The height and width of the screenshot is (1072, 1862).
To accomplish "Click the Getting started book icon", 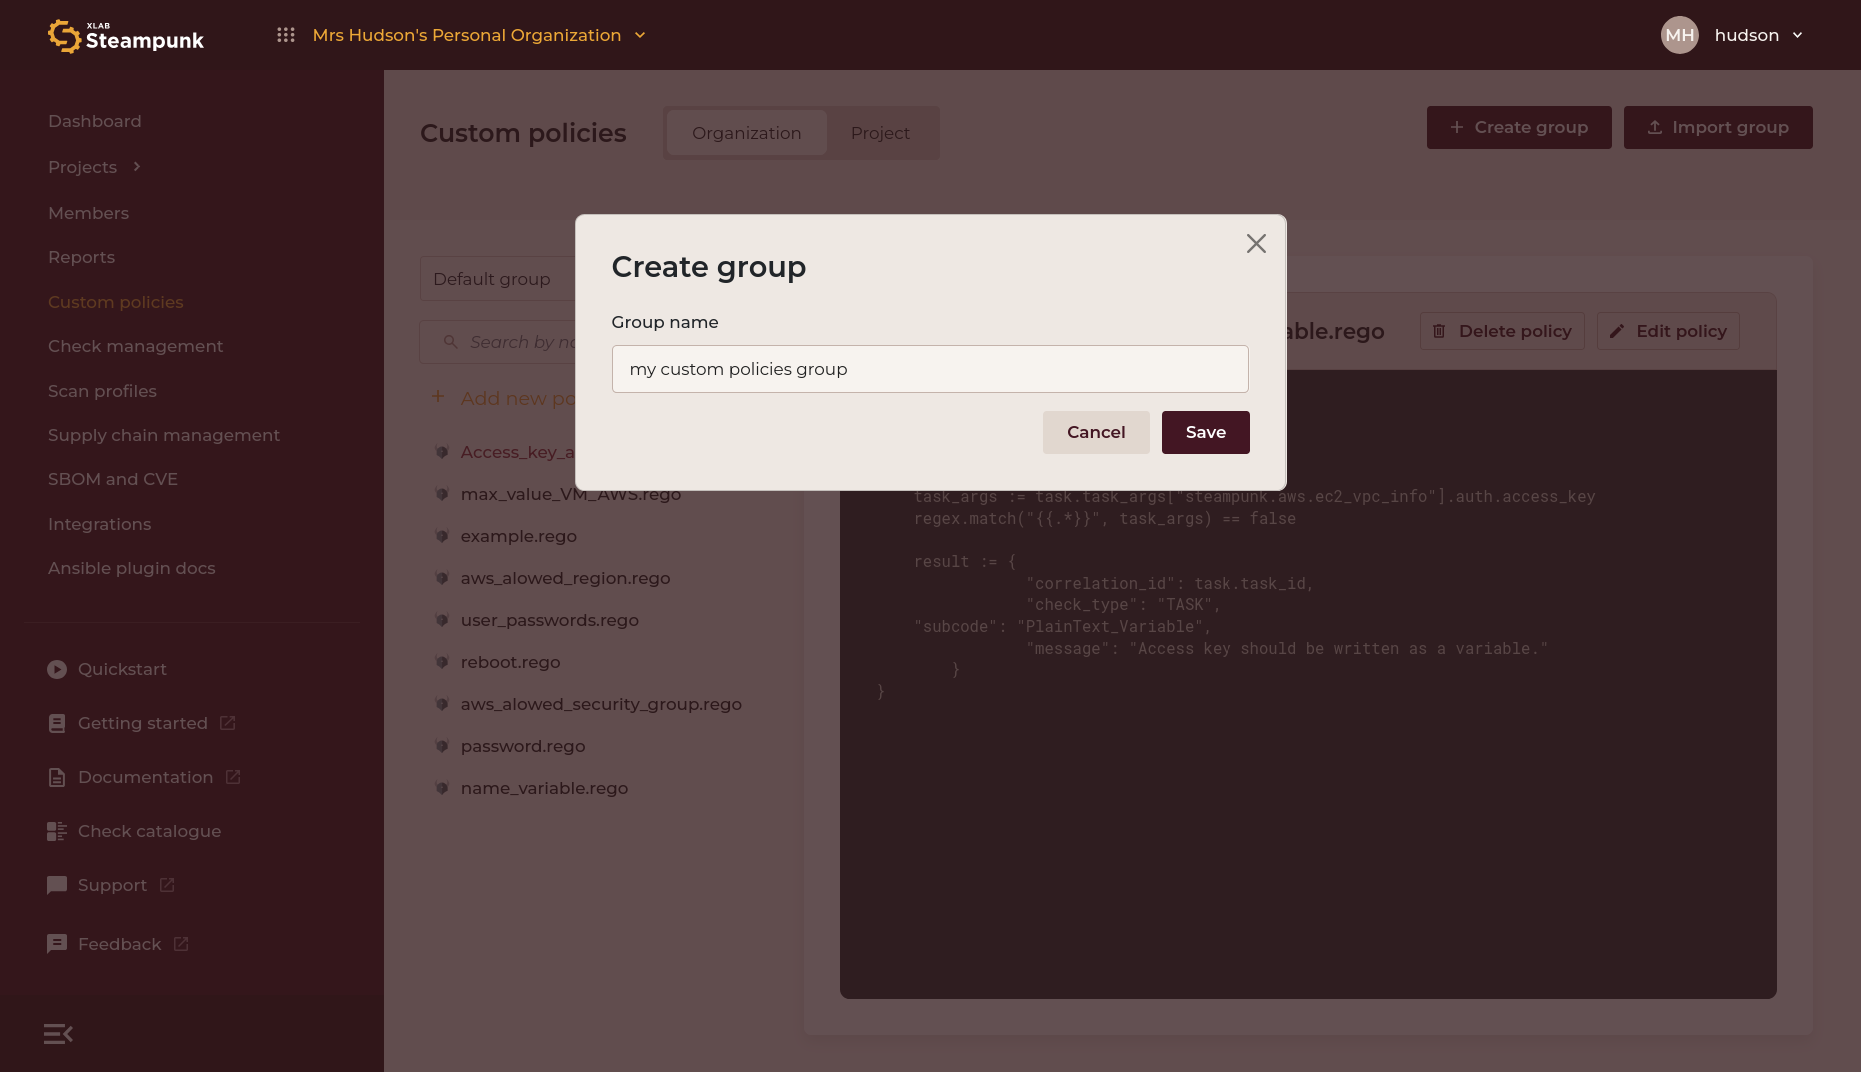I will (x=57, y=723).
